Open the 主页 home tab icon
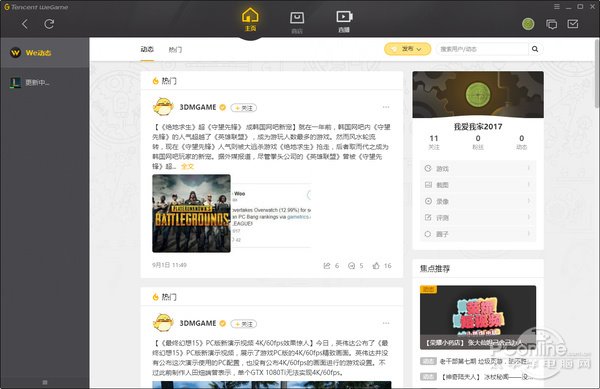Screen dimensions: 600x389 (x=250, y=20)
